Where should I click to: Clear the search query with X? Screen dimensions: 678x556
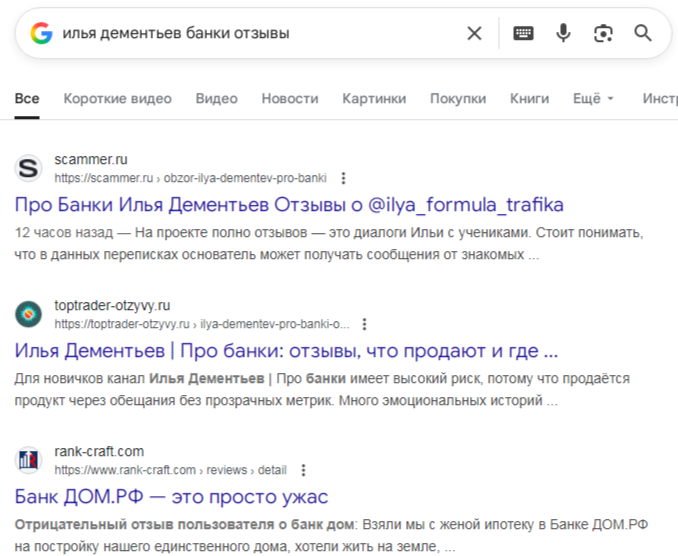(x=474, y=33)
